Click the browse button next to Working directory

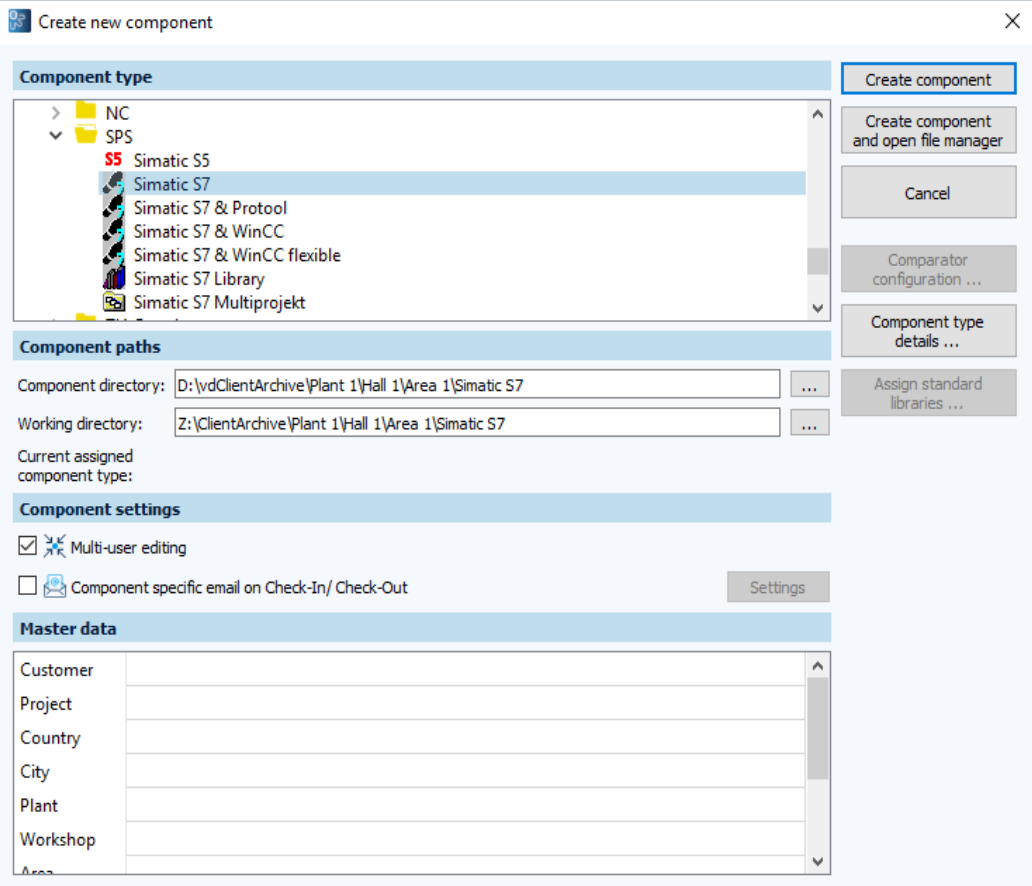point(809,422)
